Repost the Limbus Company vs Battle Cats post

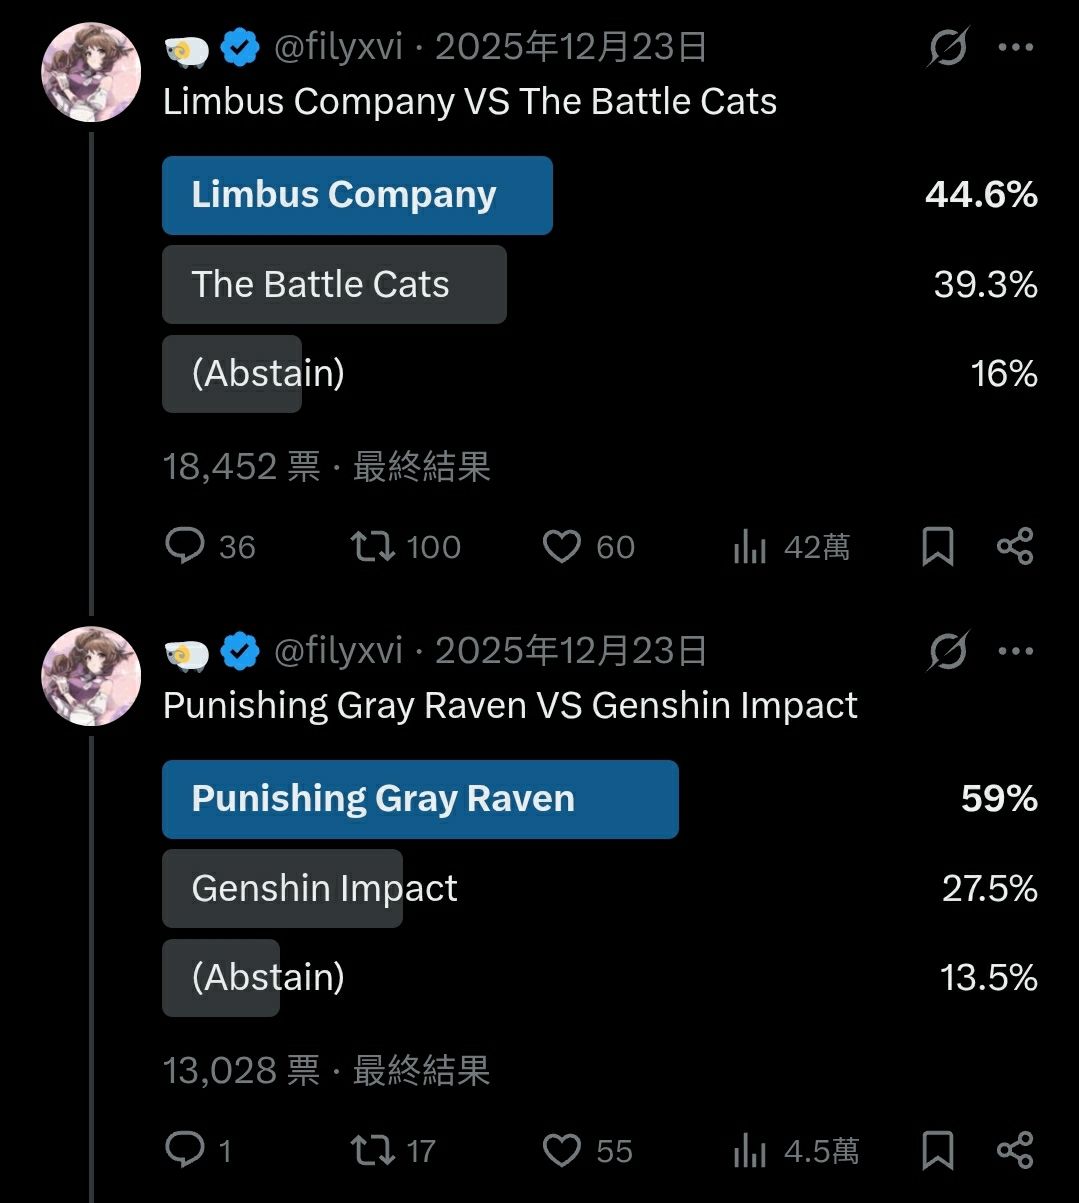point(373,546)
